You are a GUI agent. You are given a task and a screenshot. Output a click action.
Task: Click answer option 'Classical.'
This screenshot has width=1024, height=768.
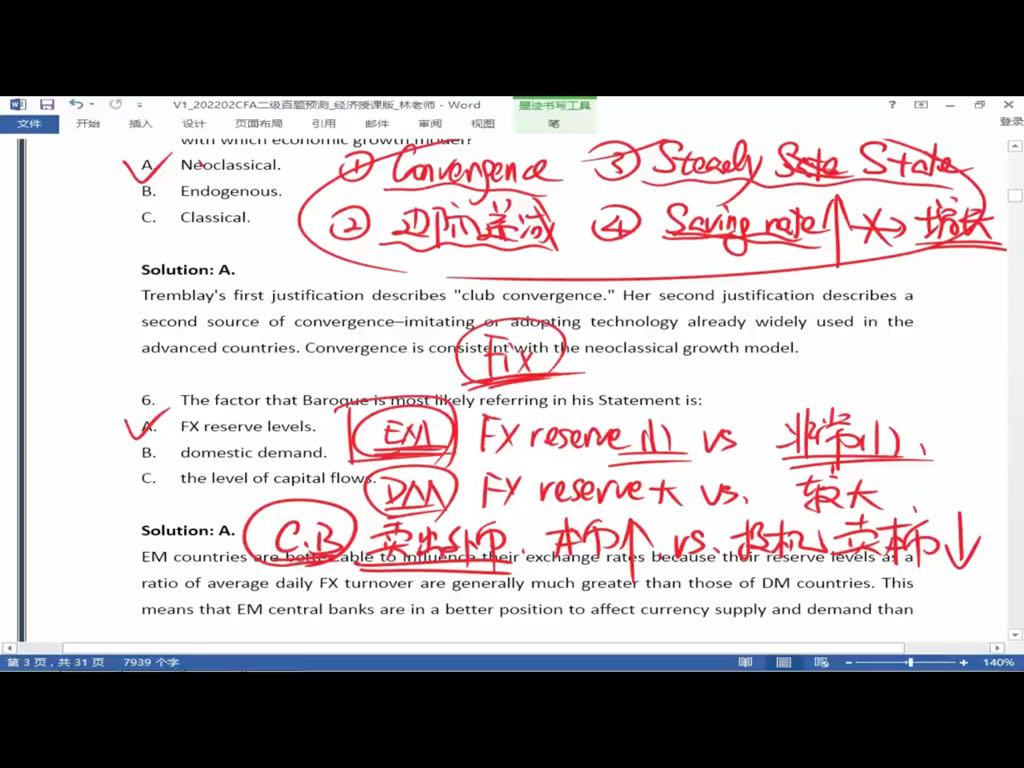(x=216, y=217)
